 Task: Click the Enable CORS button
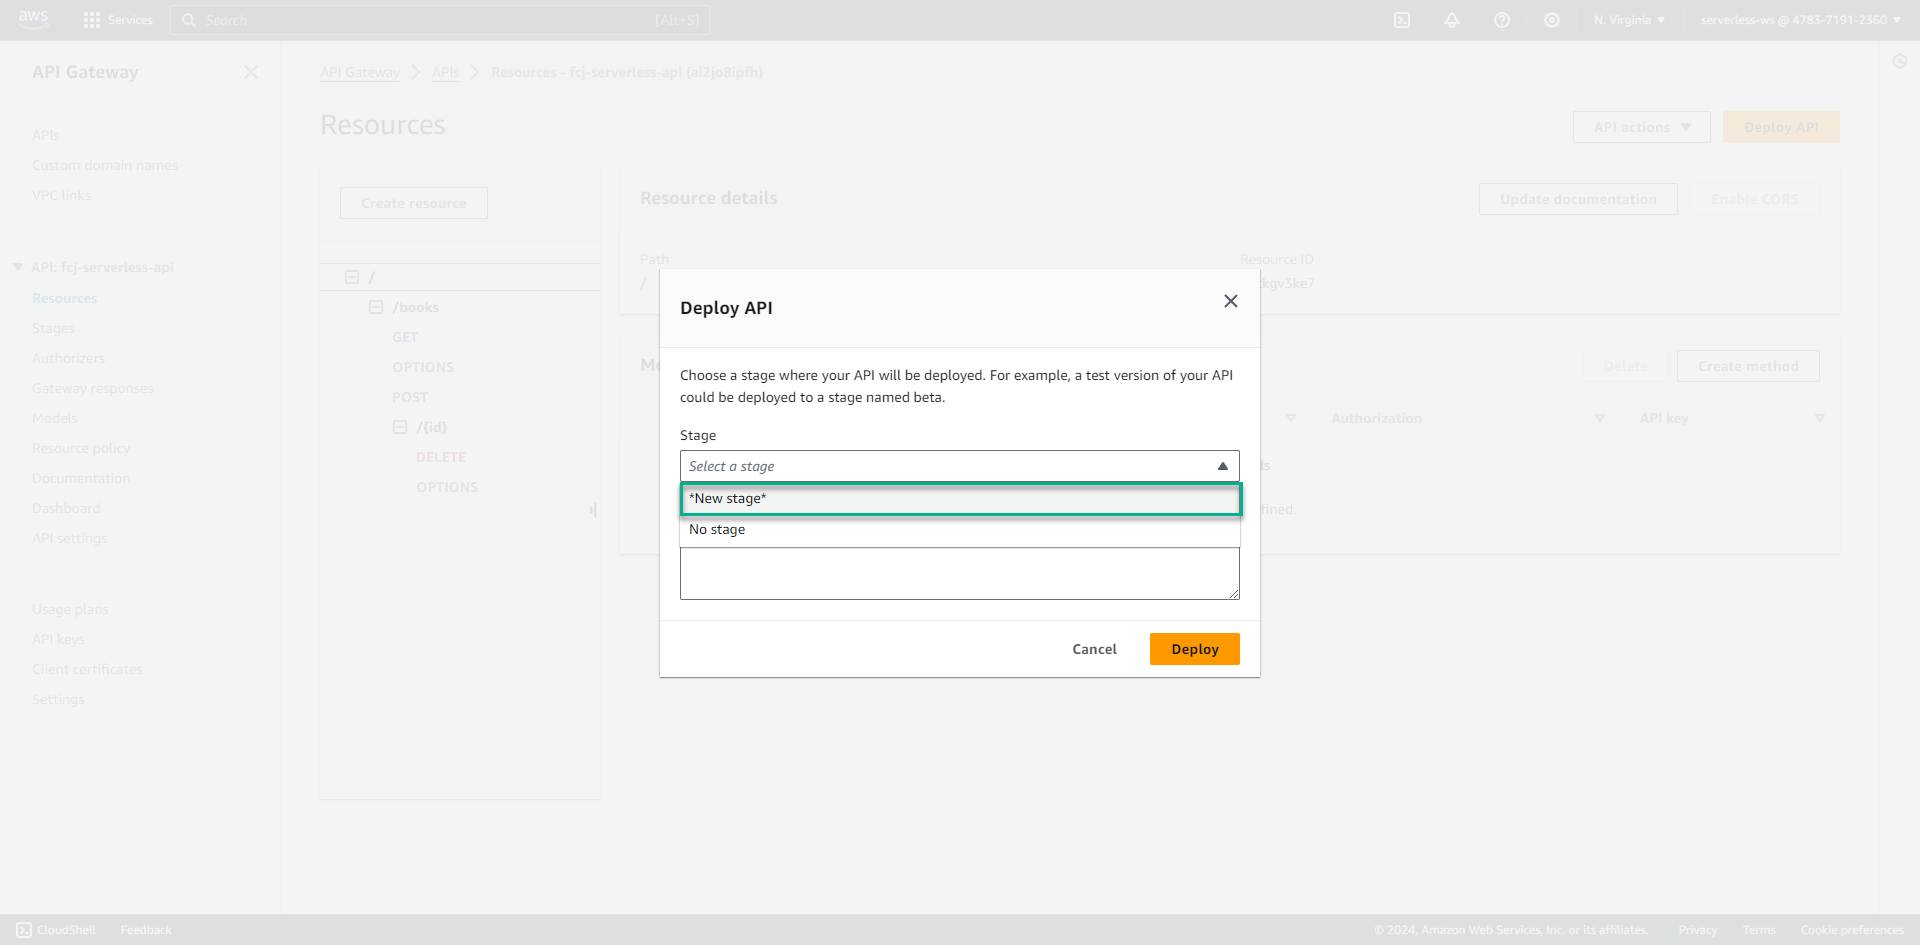tap(1754, 199)
